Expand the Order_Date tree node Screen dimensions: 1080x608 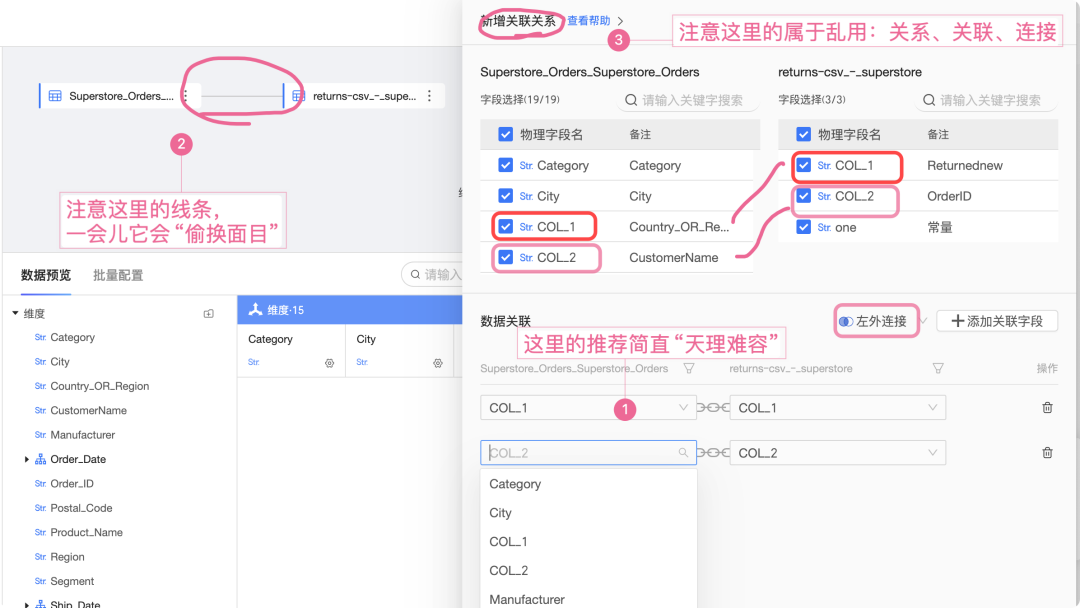tap(27, 459)
